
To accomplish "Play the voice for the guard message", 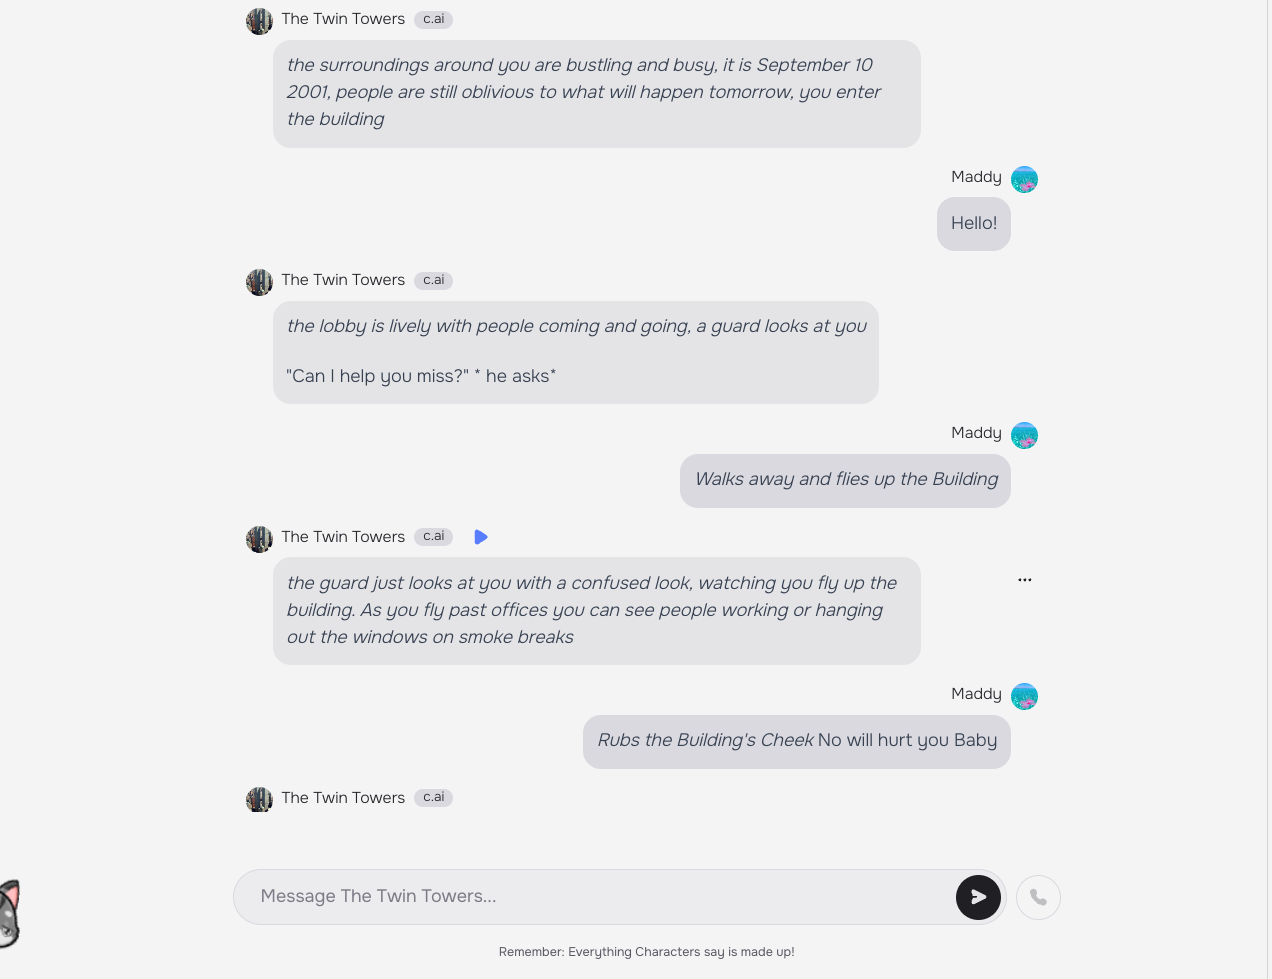I will point(481,537).
